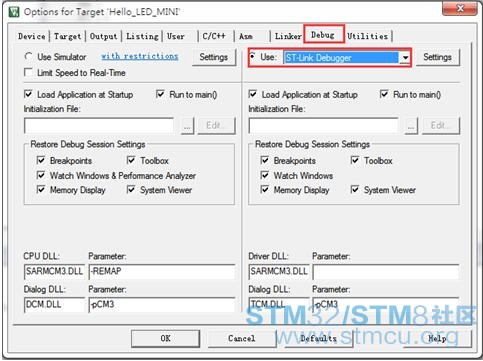Click simulator side Edit button

[x=217, y=126]
